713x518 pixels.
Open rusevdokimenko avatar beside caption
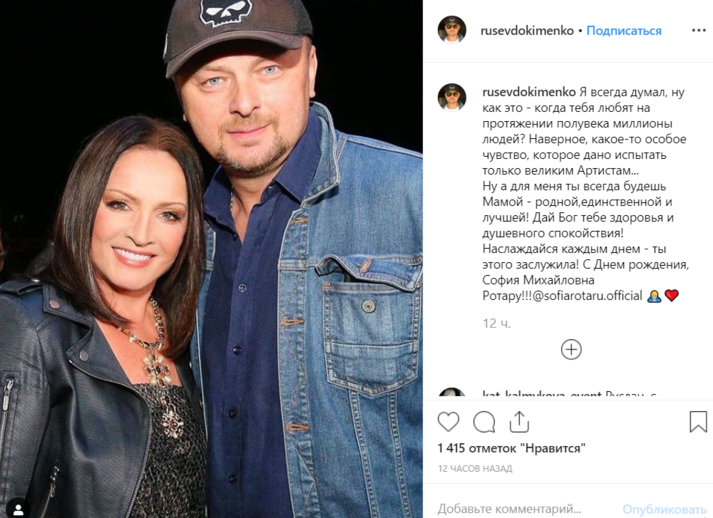[x=452, y=97]
